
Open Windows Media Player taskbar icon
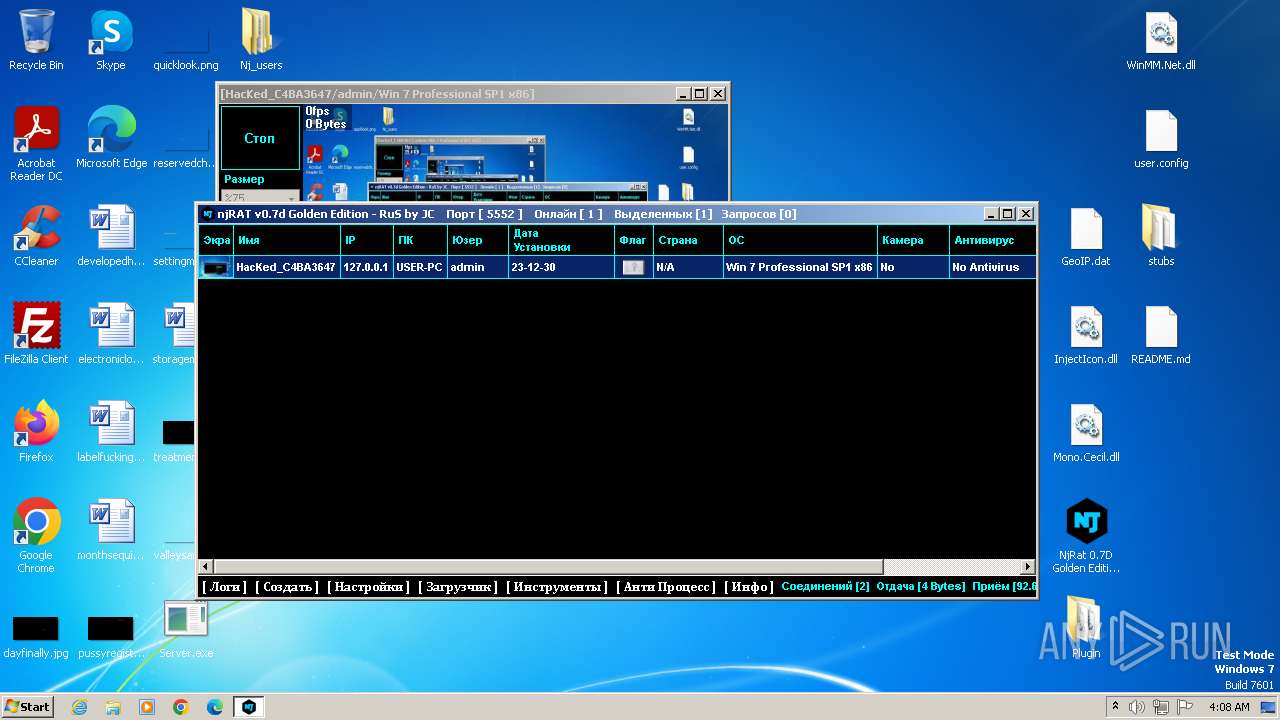click(x=147, y=707)
